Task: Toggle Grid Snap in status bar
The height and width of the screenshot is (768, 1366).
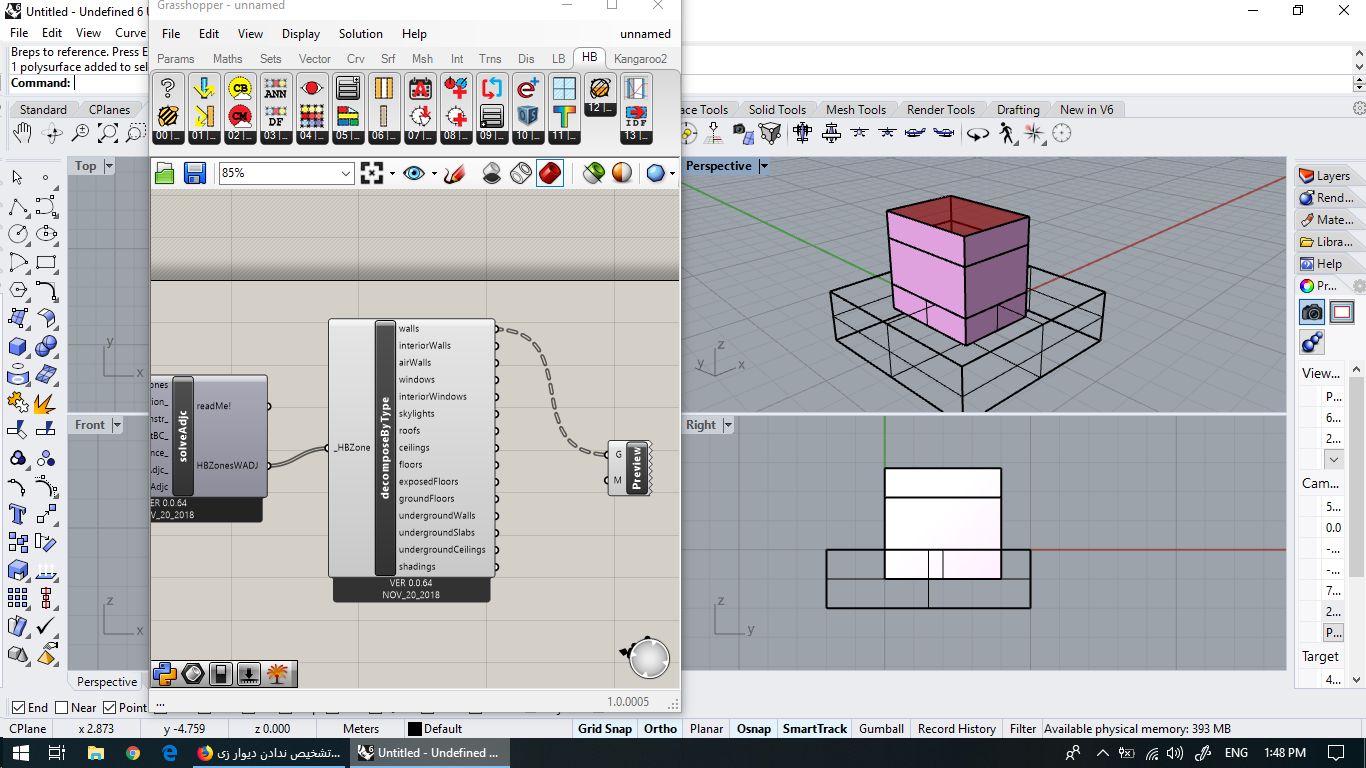Action: (604, 729)
